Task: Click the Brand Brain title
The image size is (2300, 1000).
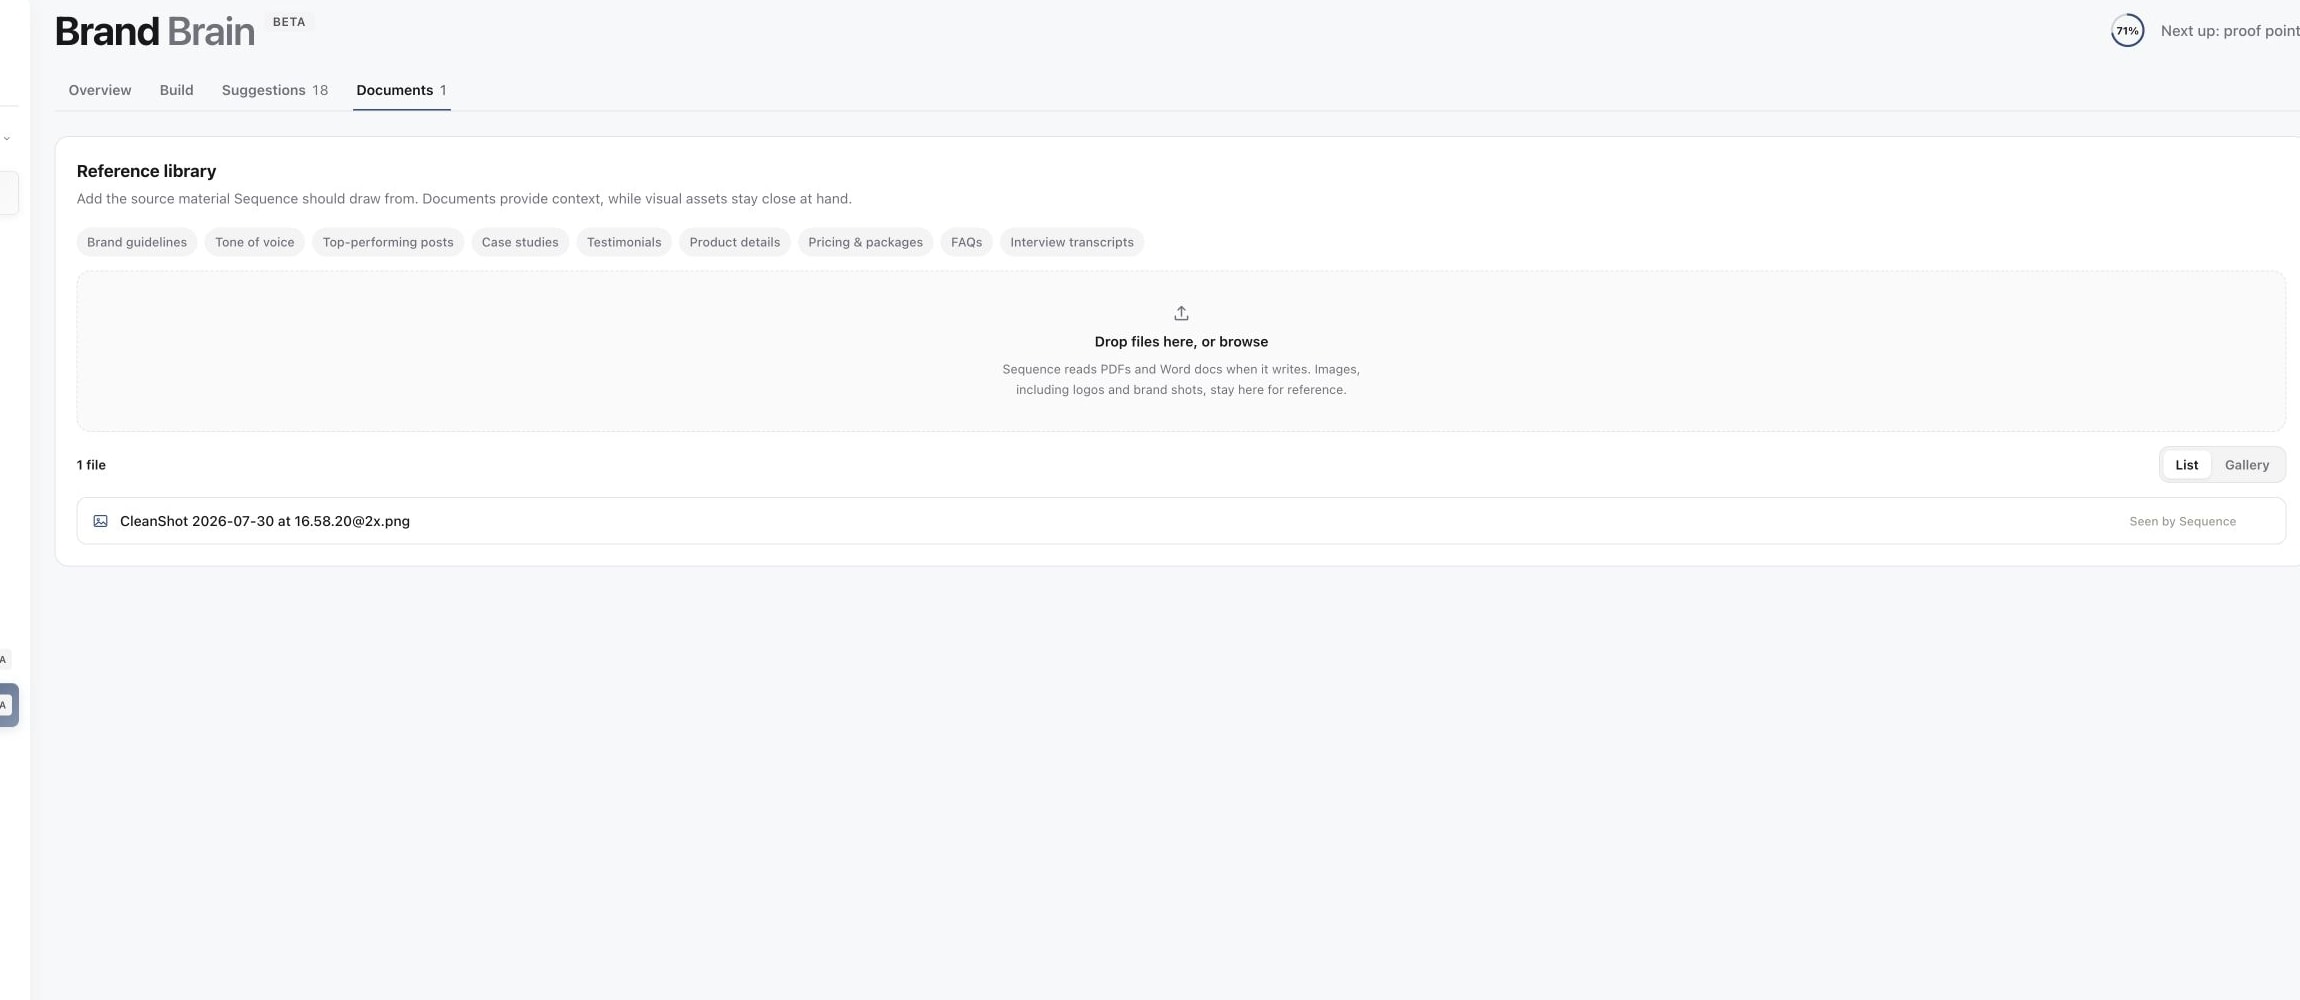Action: (155, 32)
